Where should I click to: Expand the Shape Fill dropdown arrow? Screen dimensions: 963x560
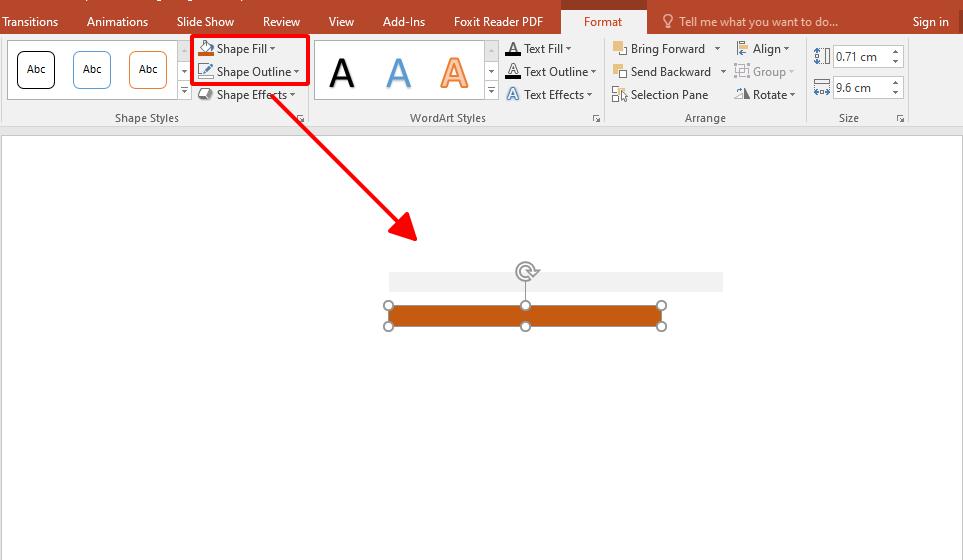pyautogui.click(x=273, y=49)
